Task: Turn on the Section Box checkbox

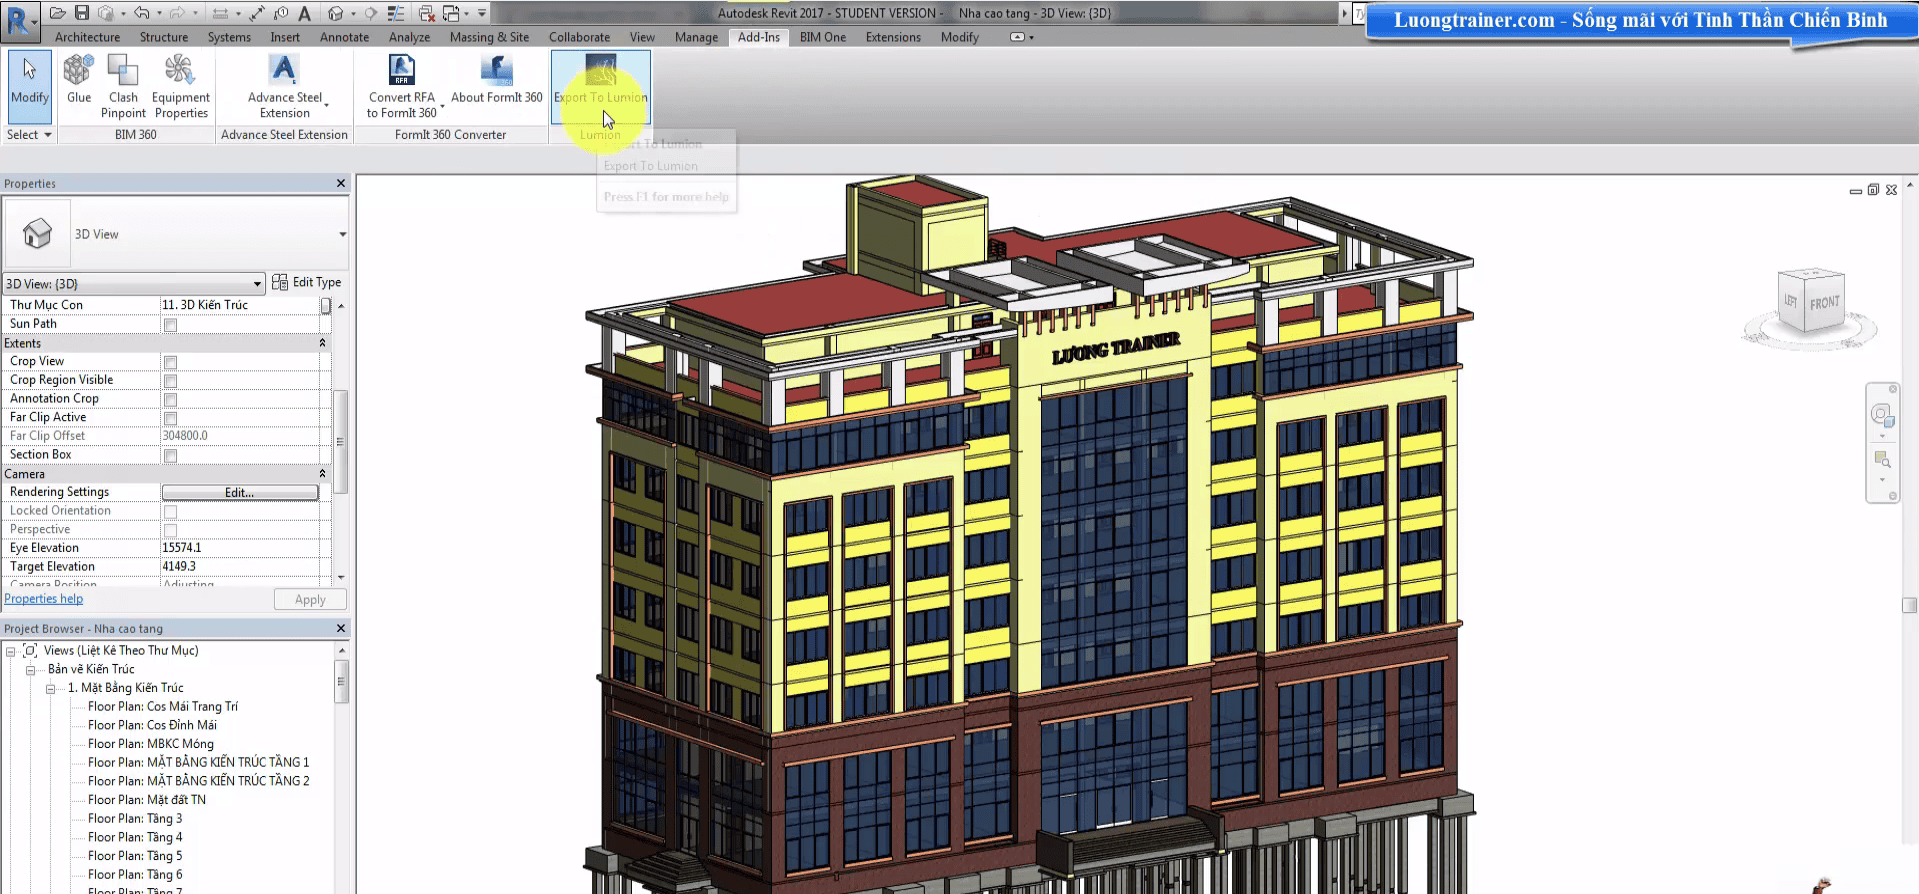Action: pos(170,456)
